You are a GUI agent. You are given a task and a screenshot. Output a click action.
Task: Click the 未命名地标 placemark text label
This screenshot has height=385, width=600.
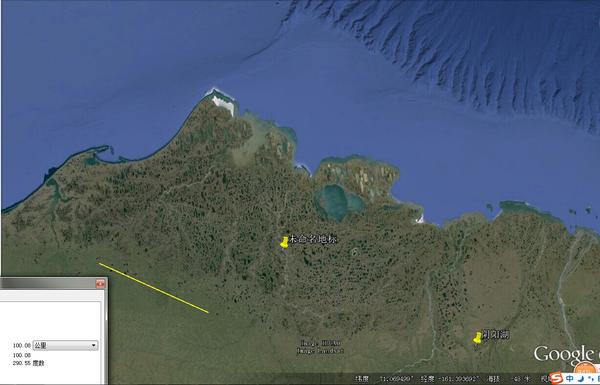click(313, 239)
